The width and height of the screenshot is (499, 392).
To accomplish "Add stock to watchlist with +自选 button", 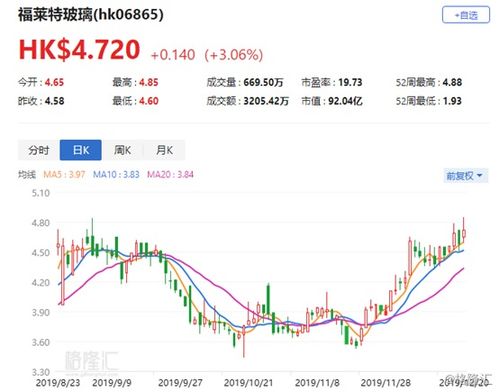I will (466, 15).
